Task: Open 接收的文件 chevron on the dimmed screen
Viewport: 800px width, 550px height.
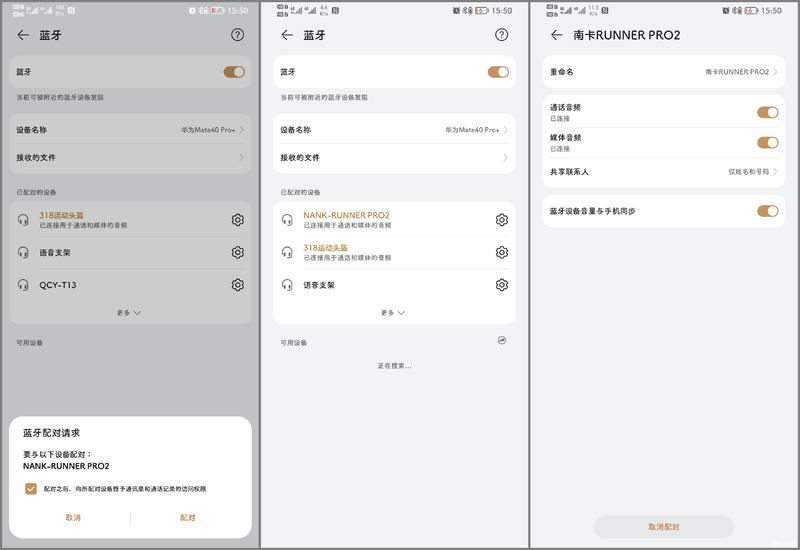Action: click(241, 157)
